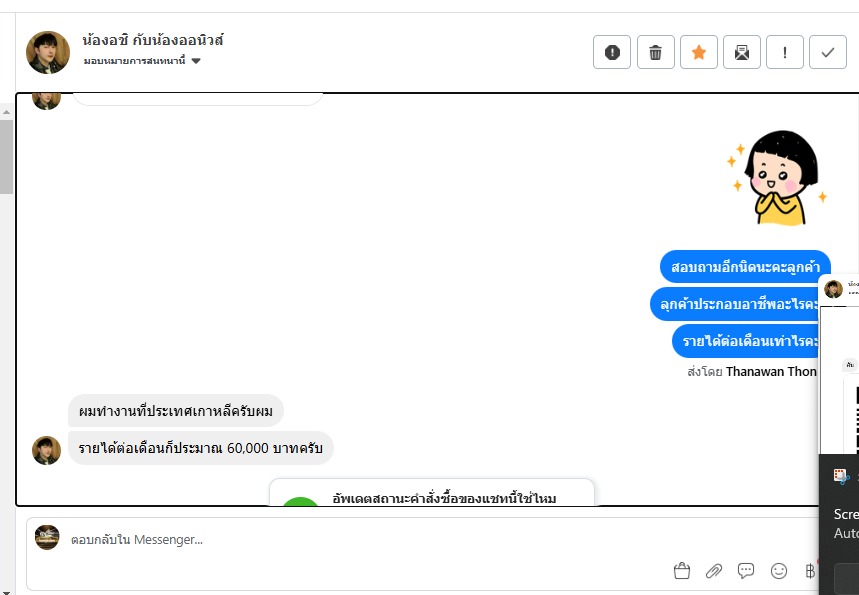Move conversation to spam with exclamation-circle icon

[612, 52]
